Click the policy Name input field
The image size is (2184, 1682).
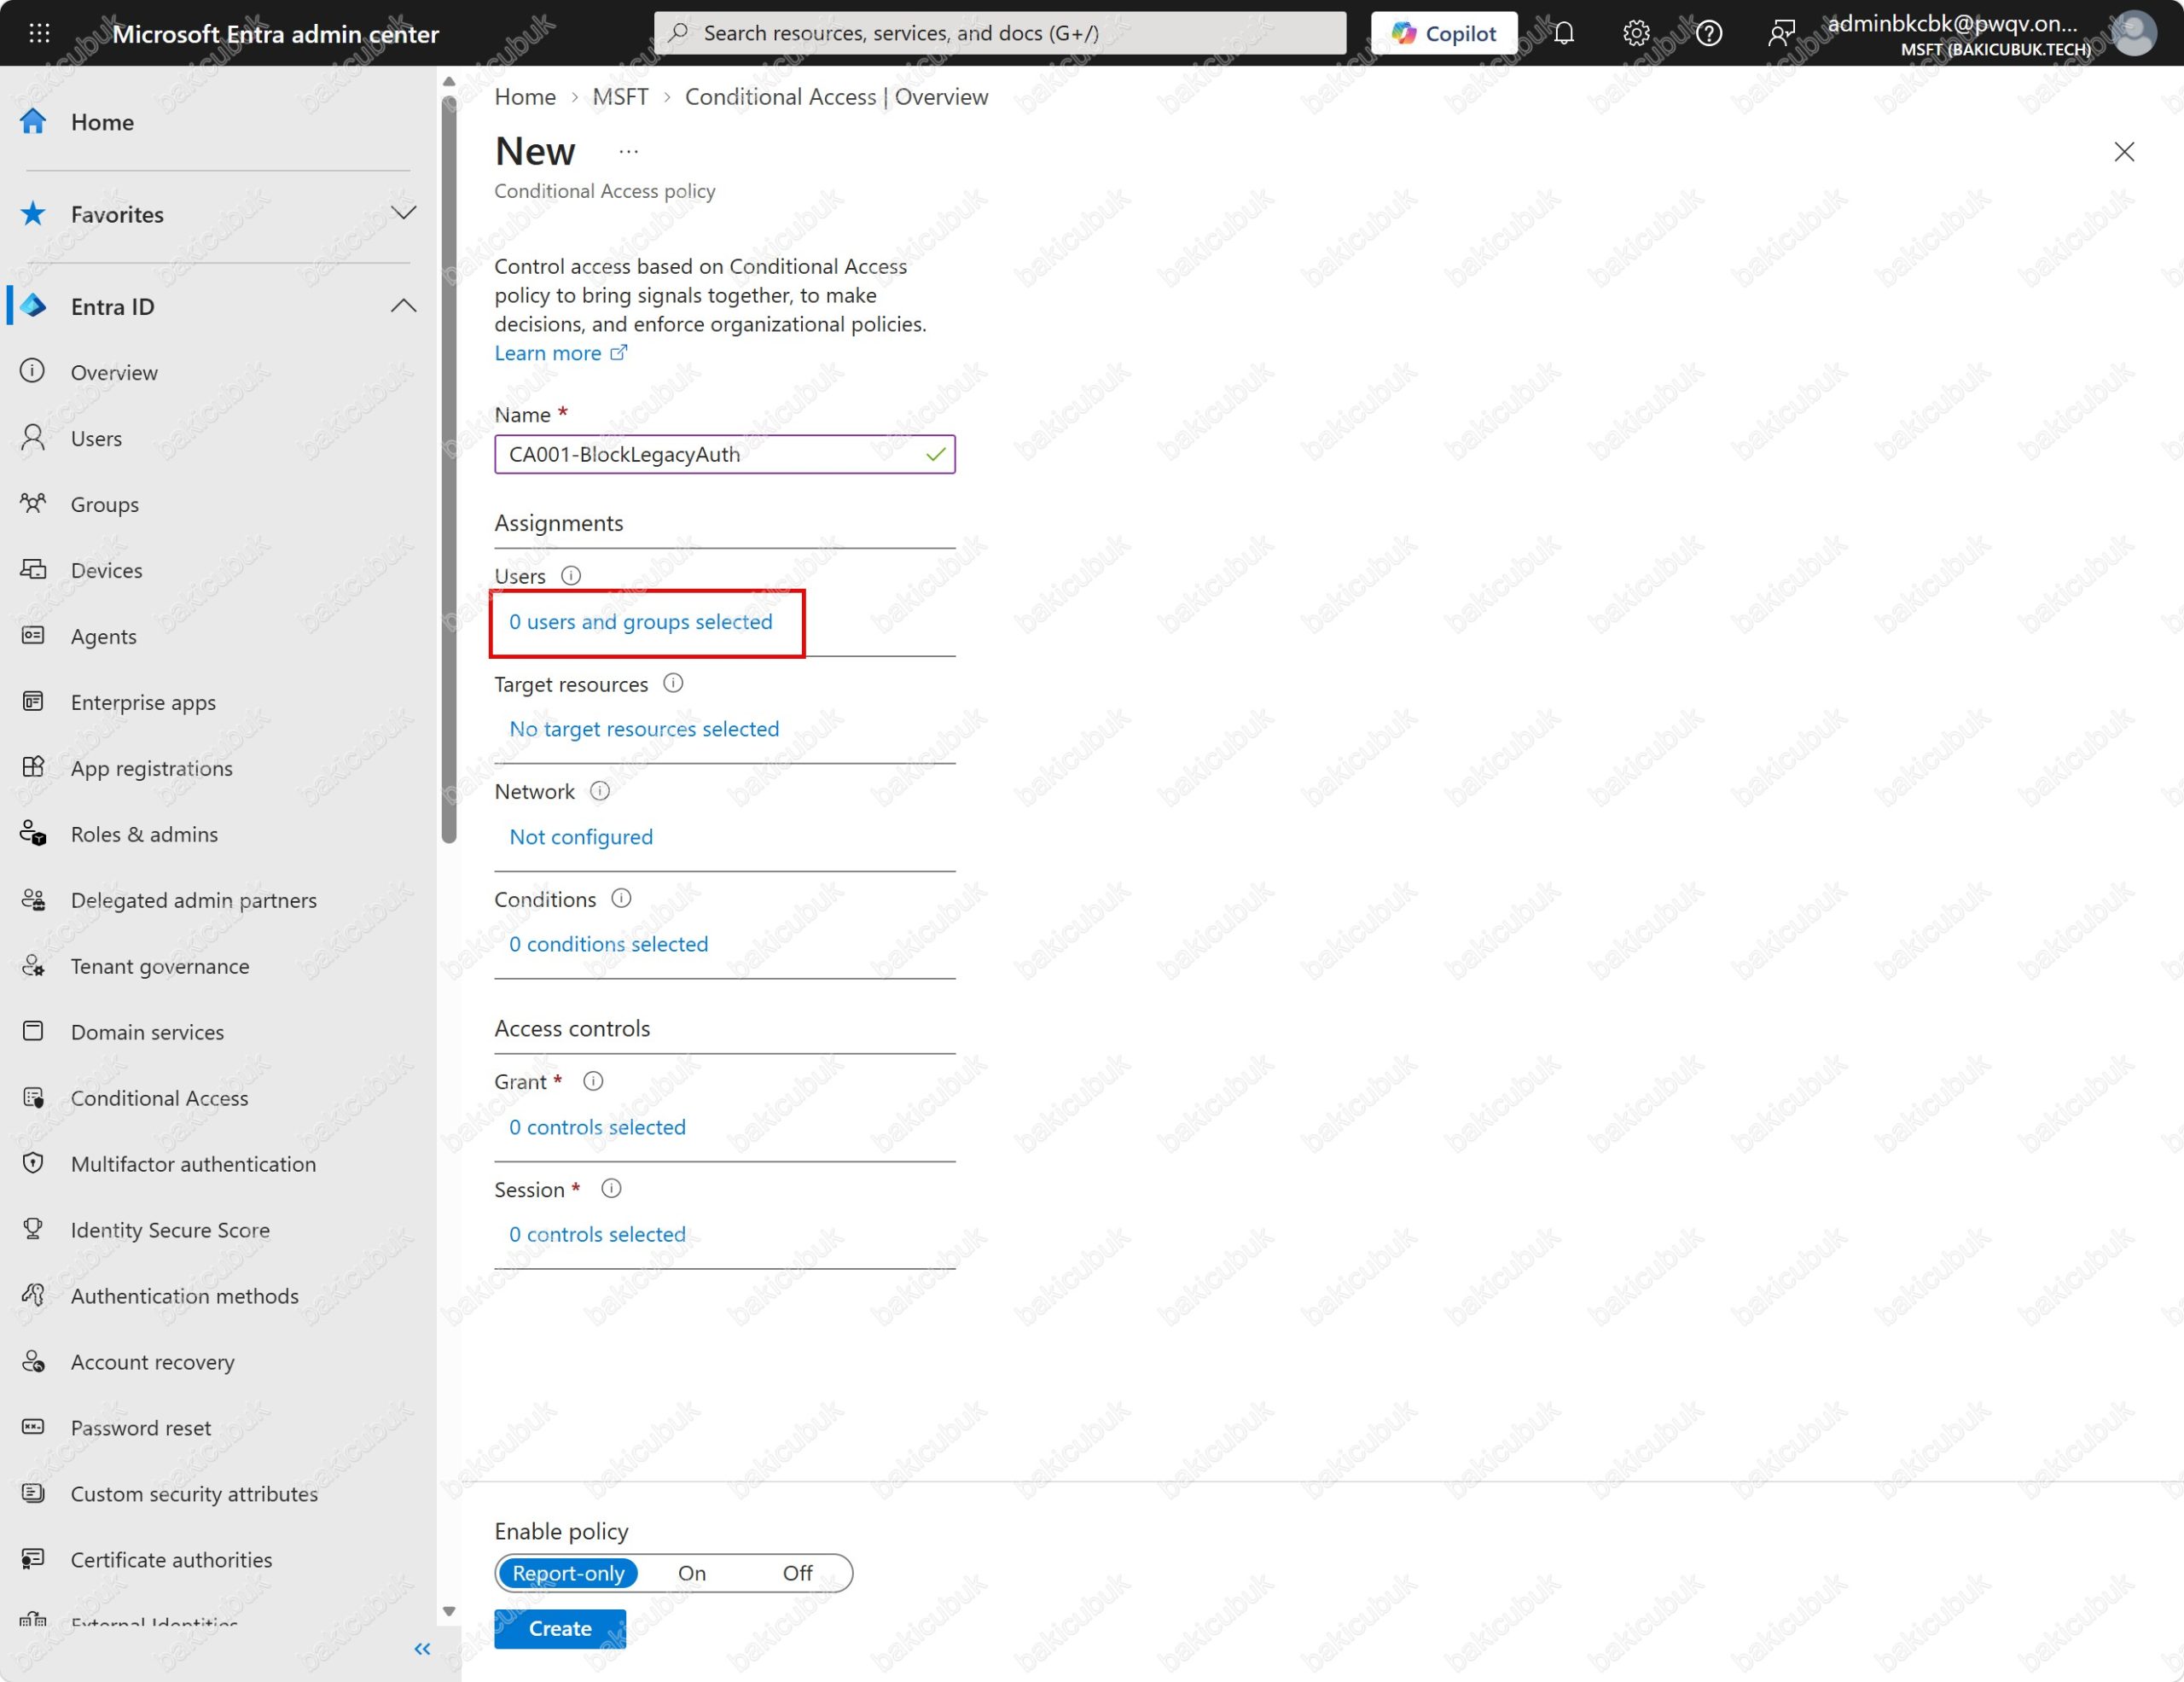[724, 454]
